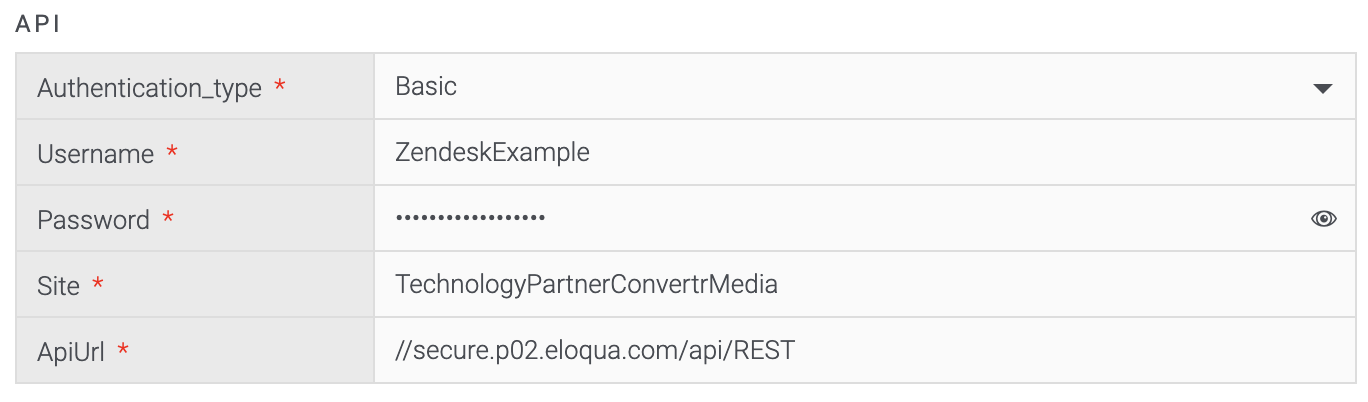Click the Username row label

95,154
